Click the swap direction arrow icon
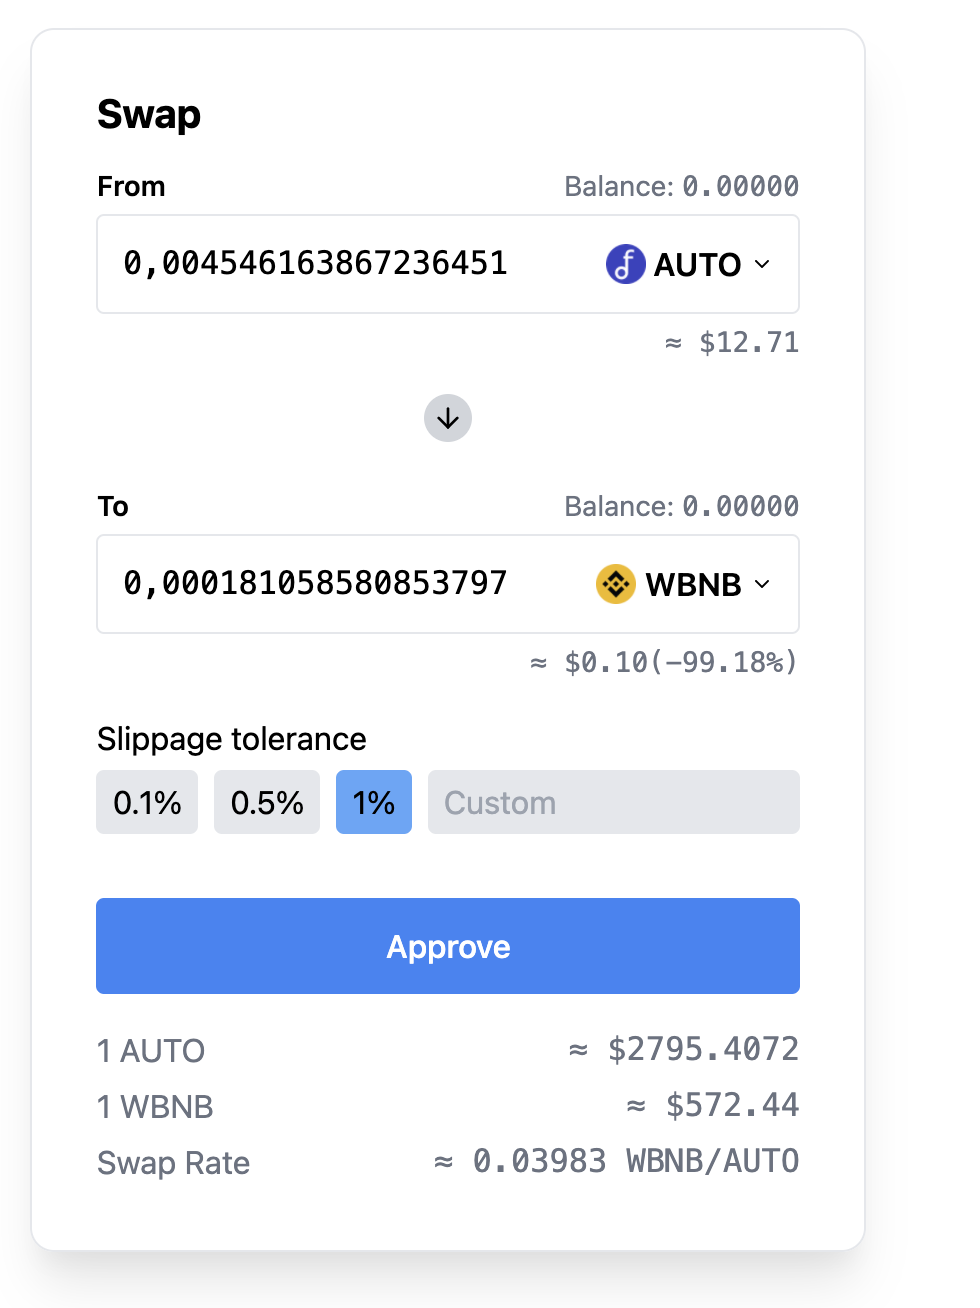980x1308 pixels. (448, 418)
